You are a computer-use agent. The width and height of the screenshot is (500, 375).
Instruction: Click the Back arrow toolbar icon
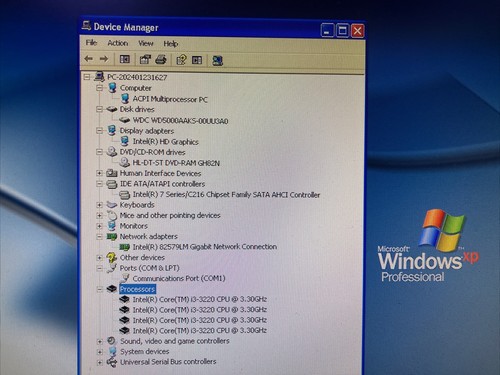pos(88,59)
